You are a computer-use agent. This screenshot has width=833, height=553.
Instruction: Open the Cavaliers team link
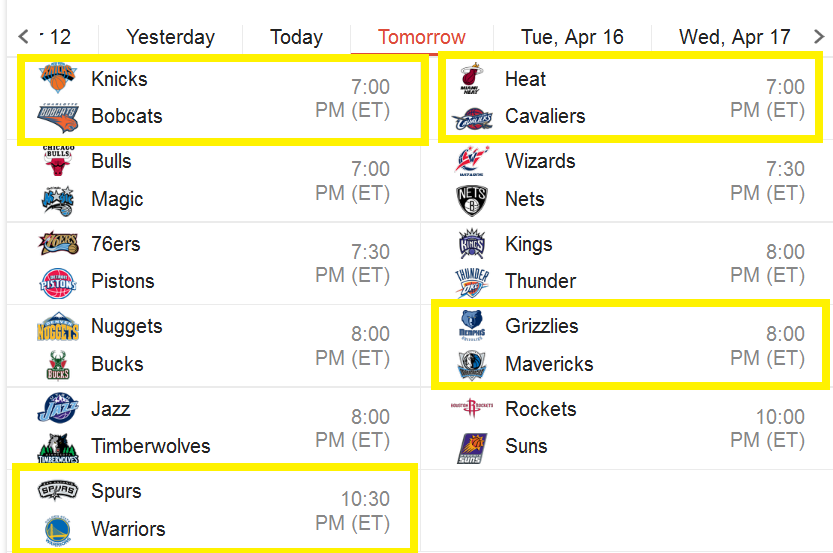coord(545,116)
